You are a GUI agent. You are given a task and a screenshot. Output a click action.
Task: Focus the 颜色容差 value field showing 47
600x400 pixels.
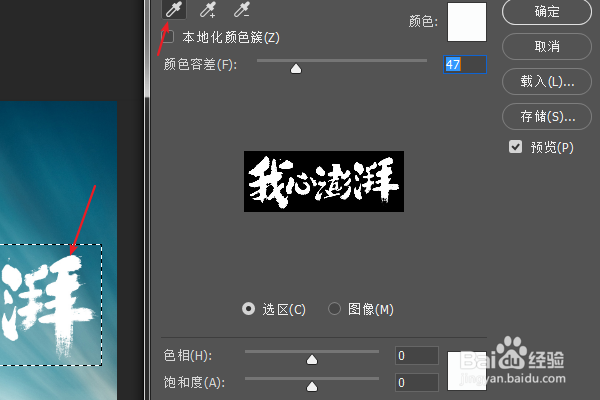pyautogui.click(x=465, y=64)
